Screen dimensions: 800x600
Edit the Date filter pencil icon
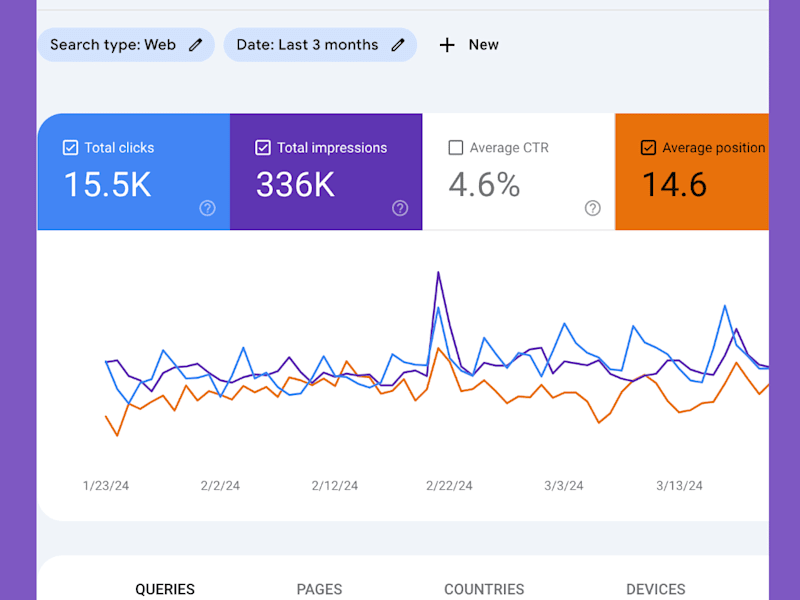pos(398,45)
